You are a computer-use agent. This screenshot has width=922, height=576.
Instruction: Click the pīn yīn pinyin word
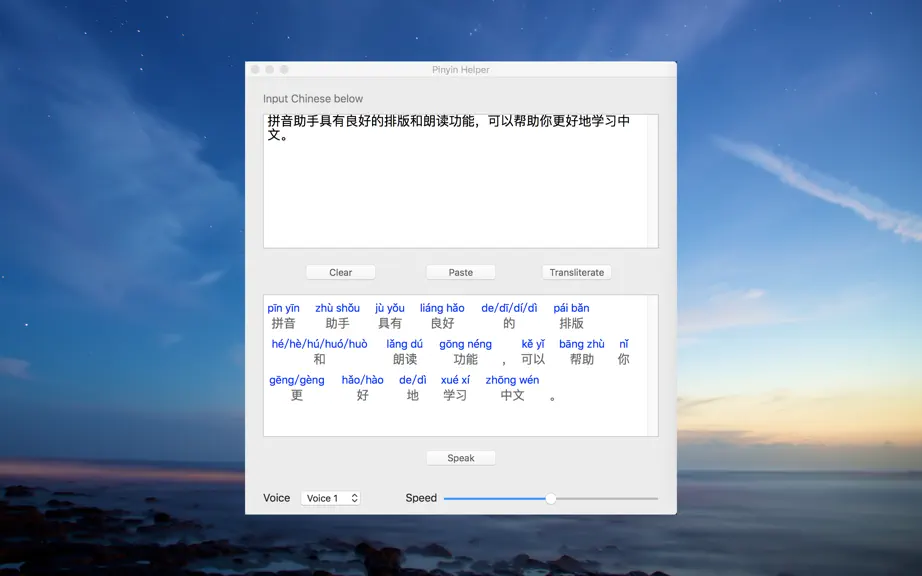tap(283, 308)
